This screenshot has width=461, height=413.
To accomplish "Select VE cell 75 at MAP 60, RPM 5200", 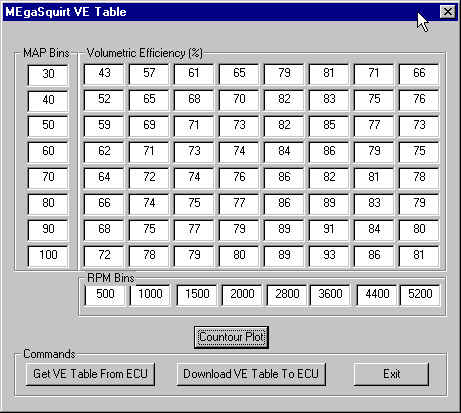I will (419, 152).
